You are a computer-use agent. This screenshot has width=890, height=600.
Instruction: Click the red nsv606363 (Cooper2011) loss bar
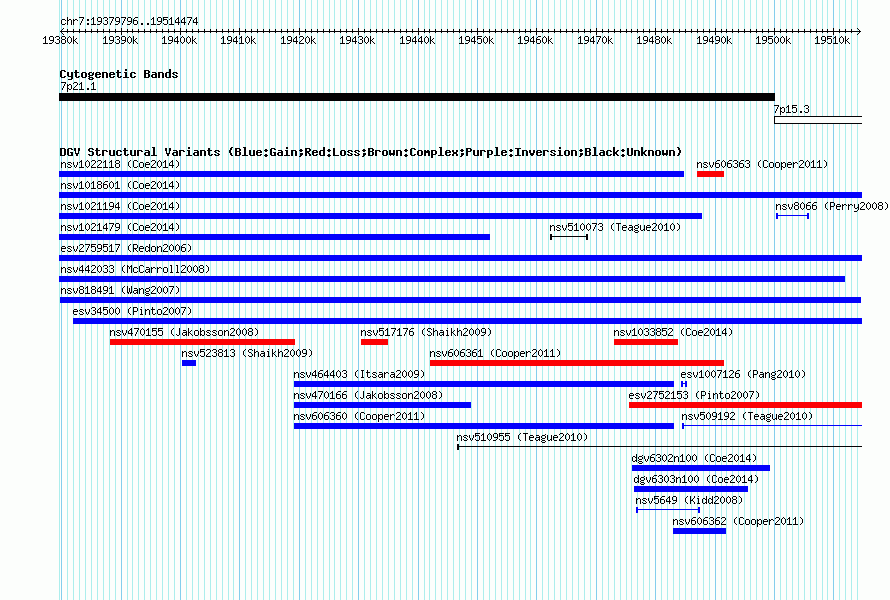pyautogui.click(x=710, y=174)
